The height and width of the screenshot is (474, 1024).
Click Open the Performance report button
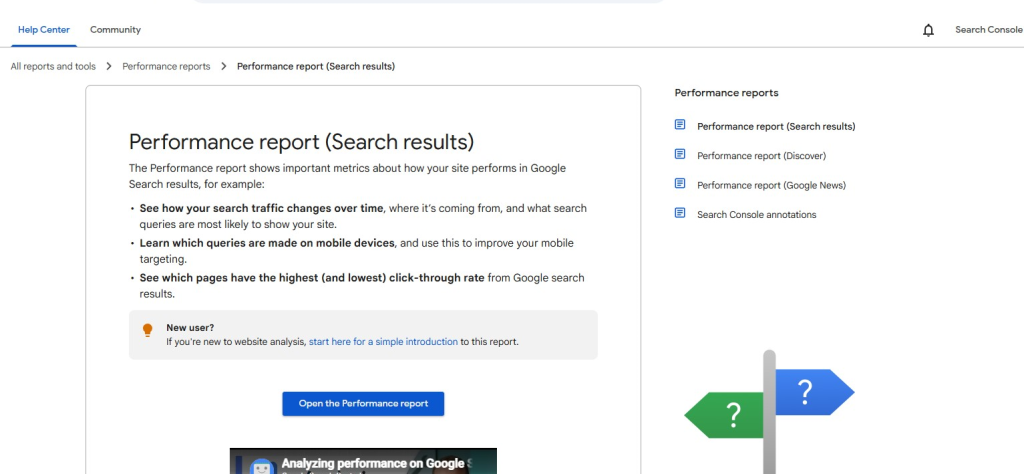[x=363, y=403]
